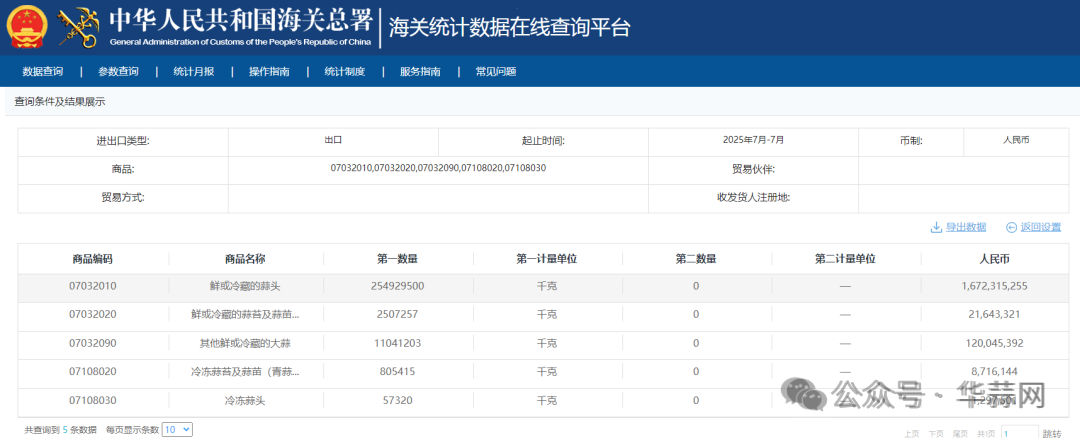Click the 贸易方式 label
Viewport: 1080px width, 438px height.
tap(123, 198)
